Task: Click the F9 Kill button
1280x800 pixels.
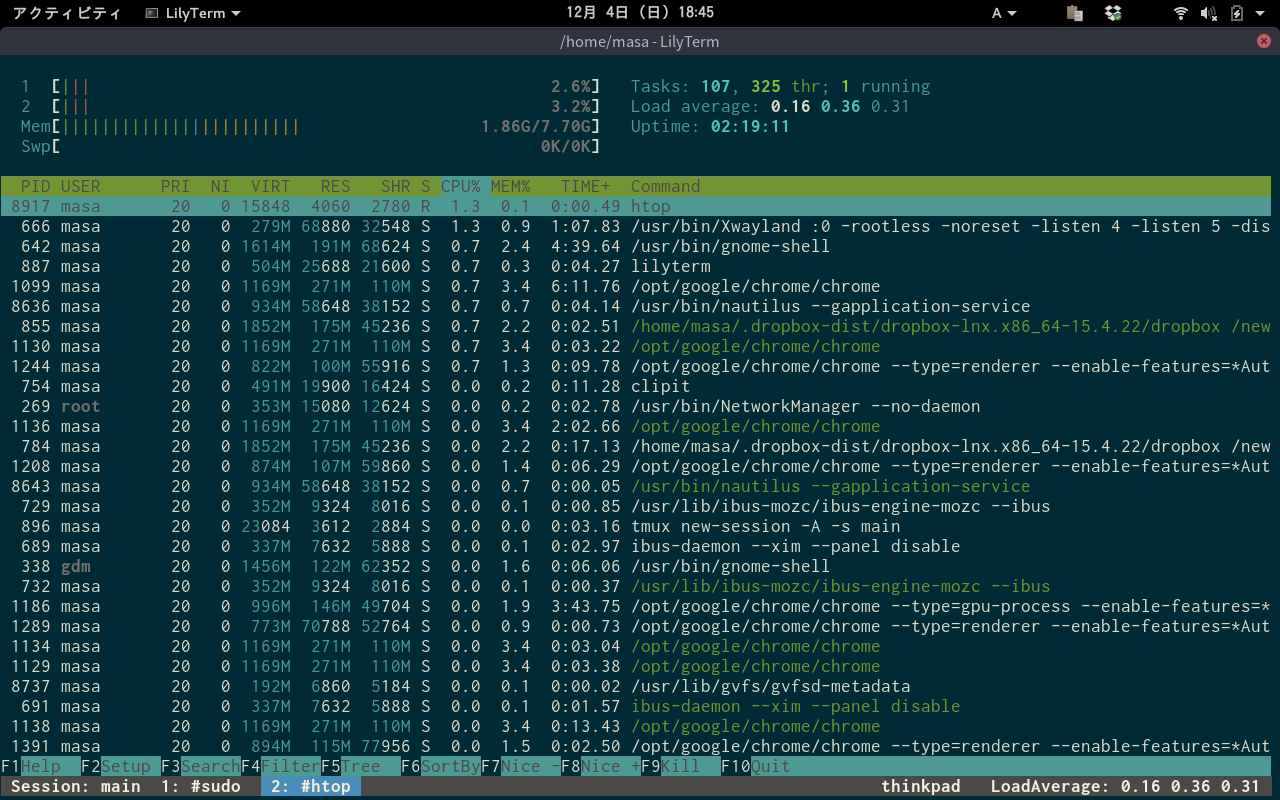Action: point(681,766)
